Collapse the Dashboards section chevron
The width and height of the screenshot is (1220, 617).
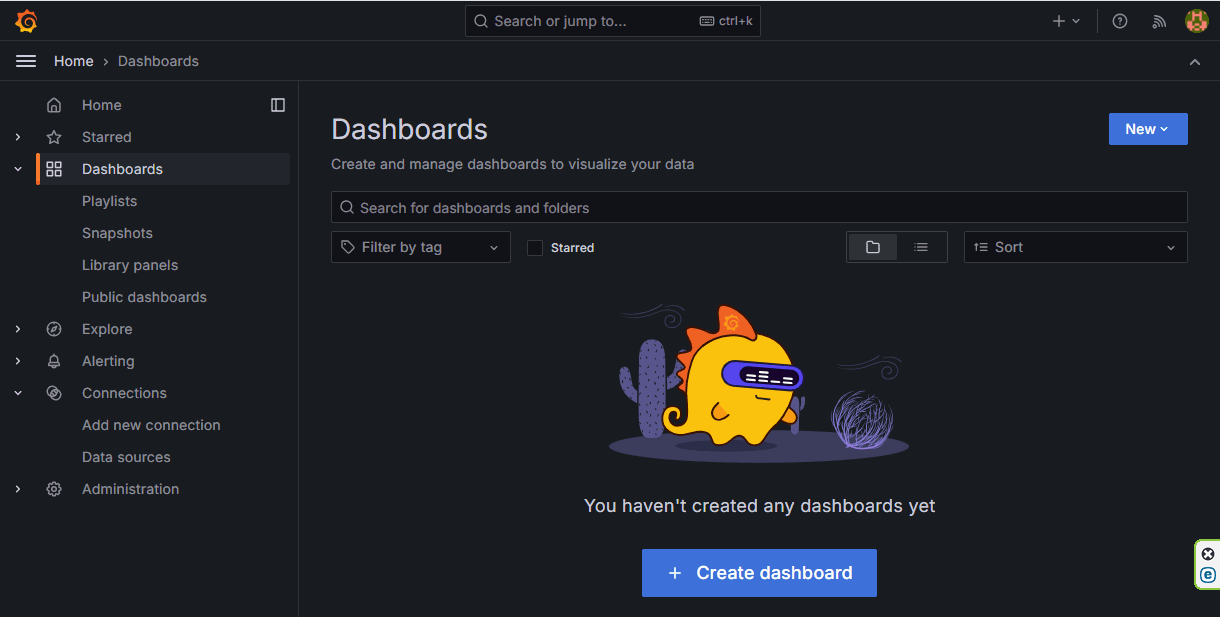[x=18, y=169]
